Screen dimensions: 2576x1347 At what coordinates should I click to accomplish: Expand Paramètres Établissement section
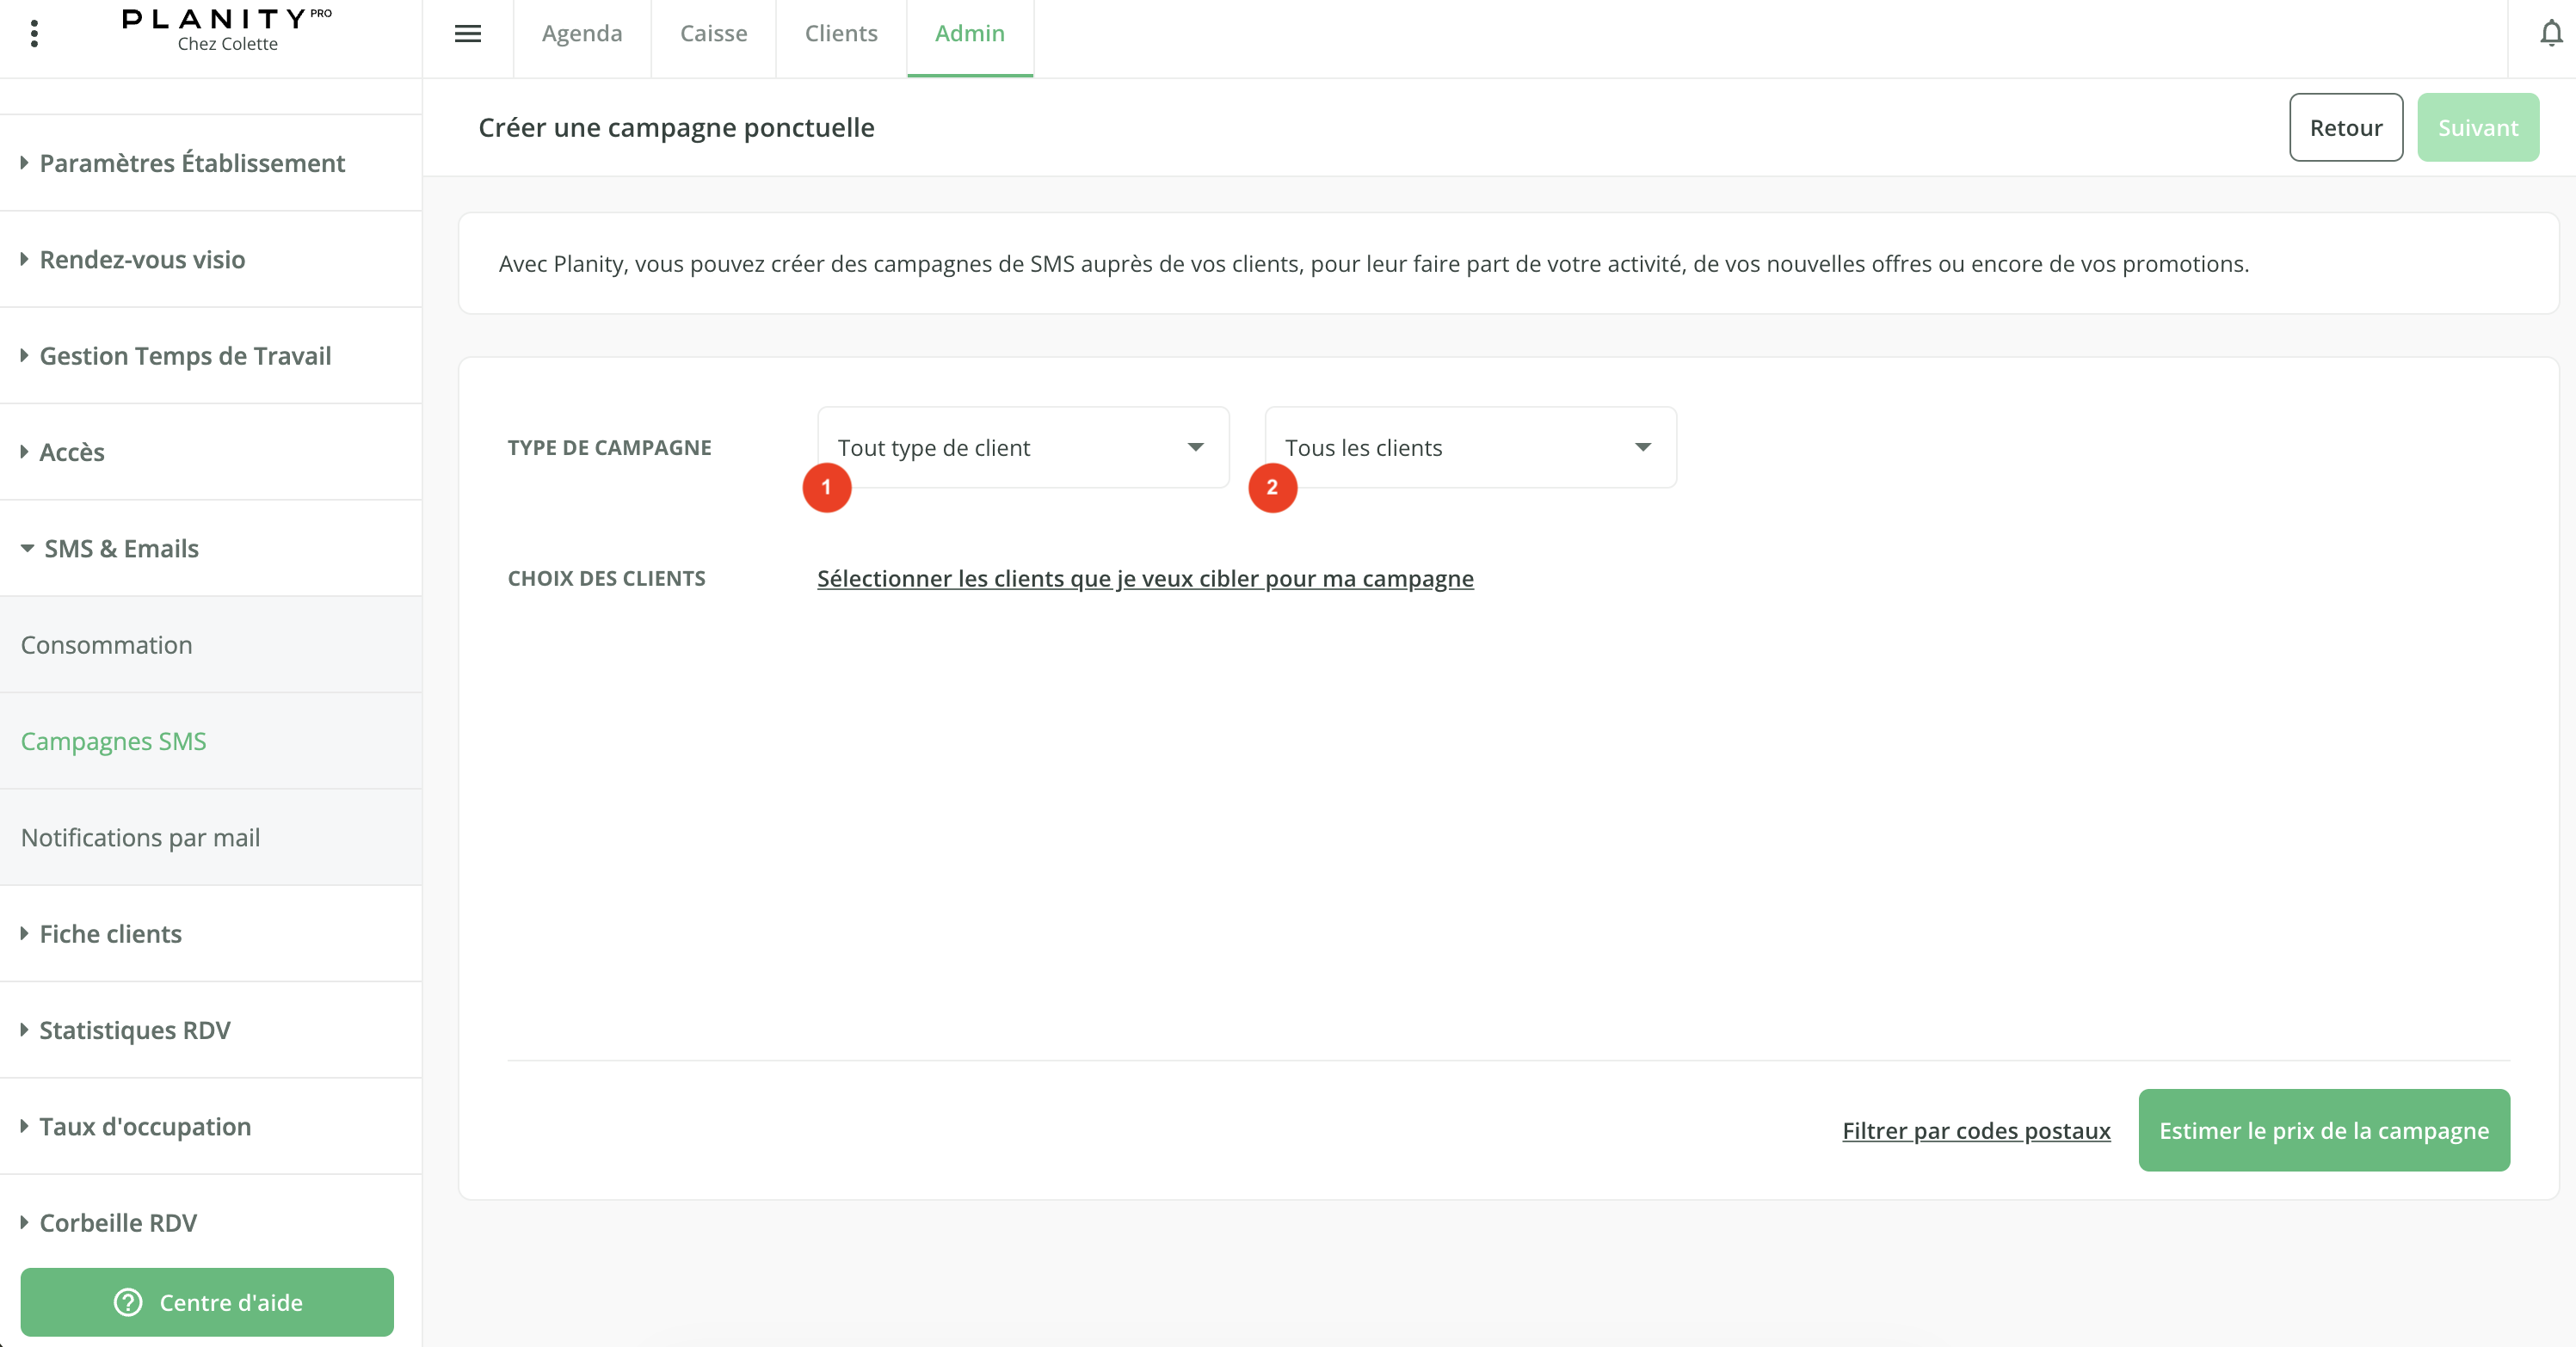(192, 163)
